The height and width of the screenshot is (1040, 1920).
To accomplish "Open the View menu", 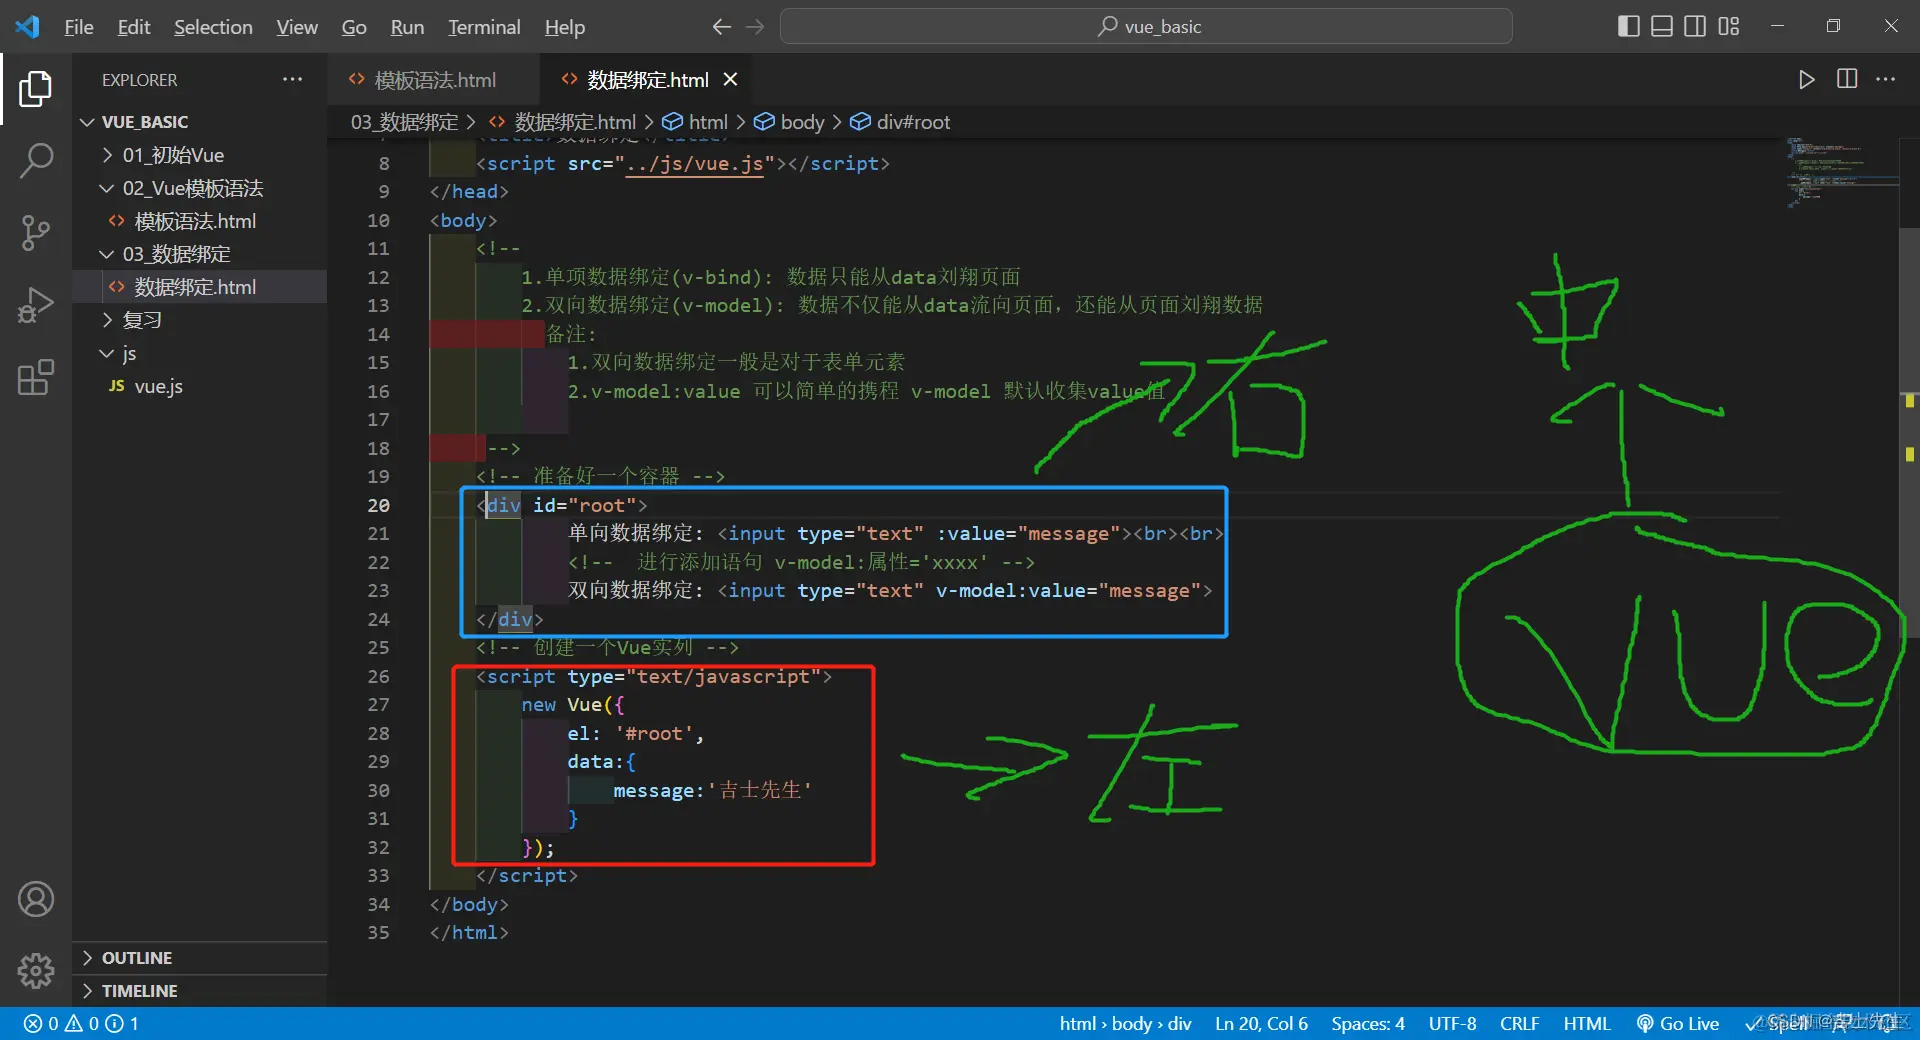I will click(297, 27).
